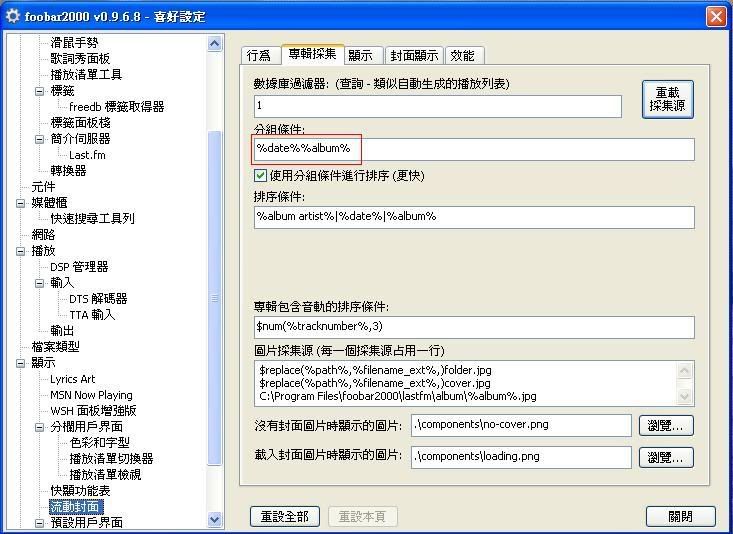Image resolution: width=733 pixels, height=534 pixels.
Task: Select Last.fm in the settings tree
Action: 87,155
